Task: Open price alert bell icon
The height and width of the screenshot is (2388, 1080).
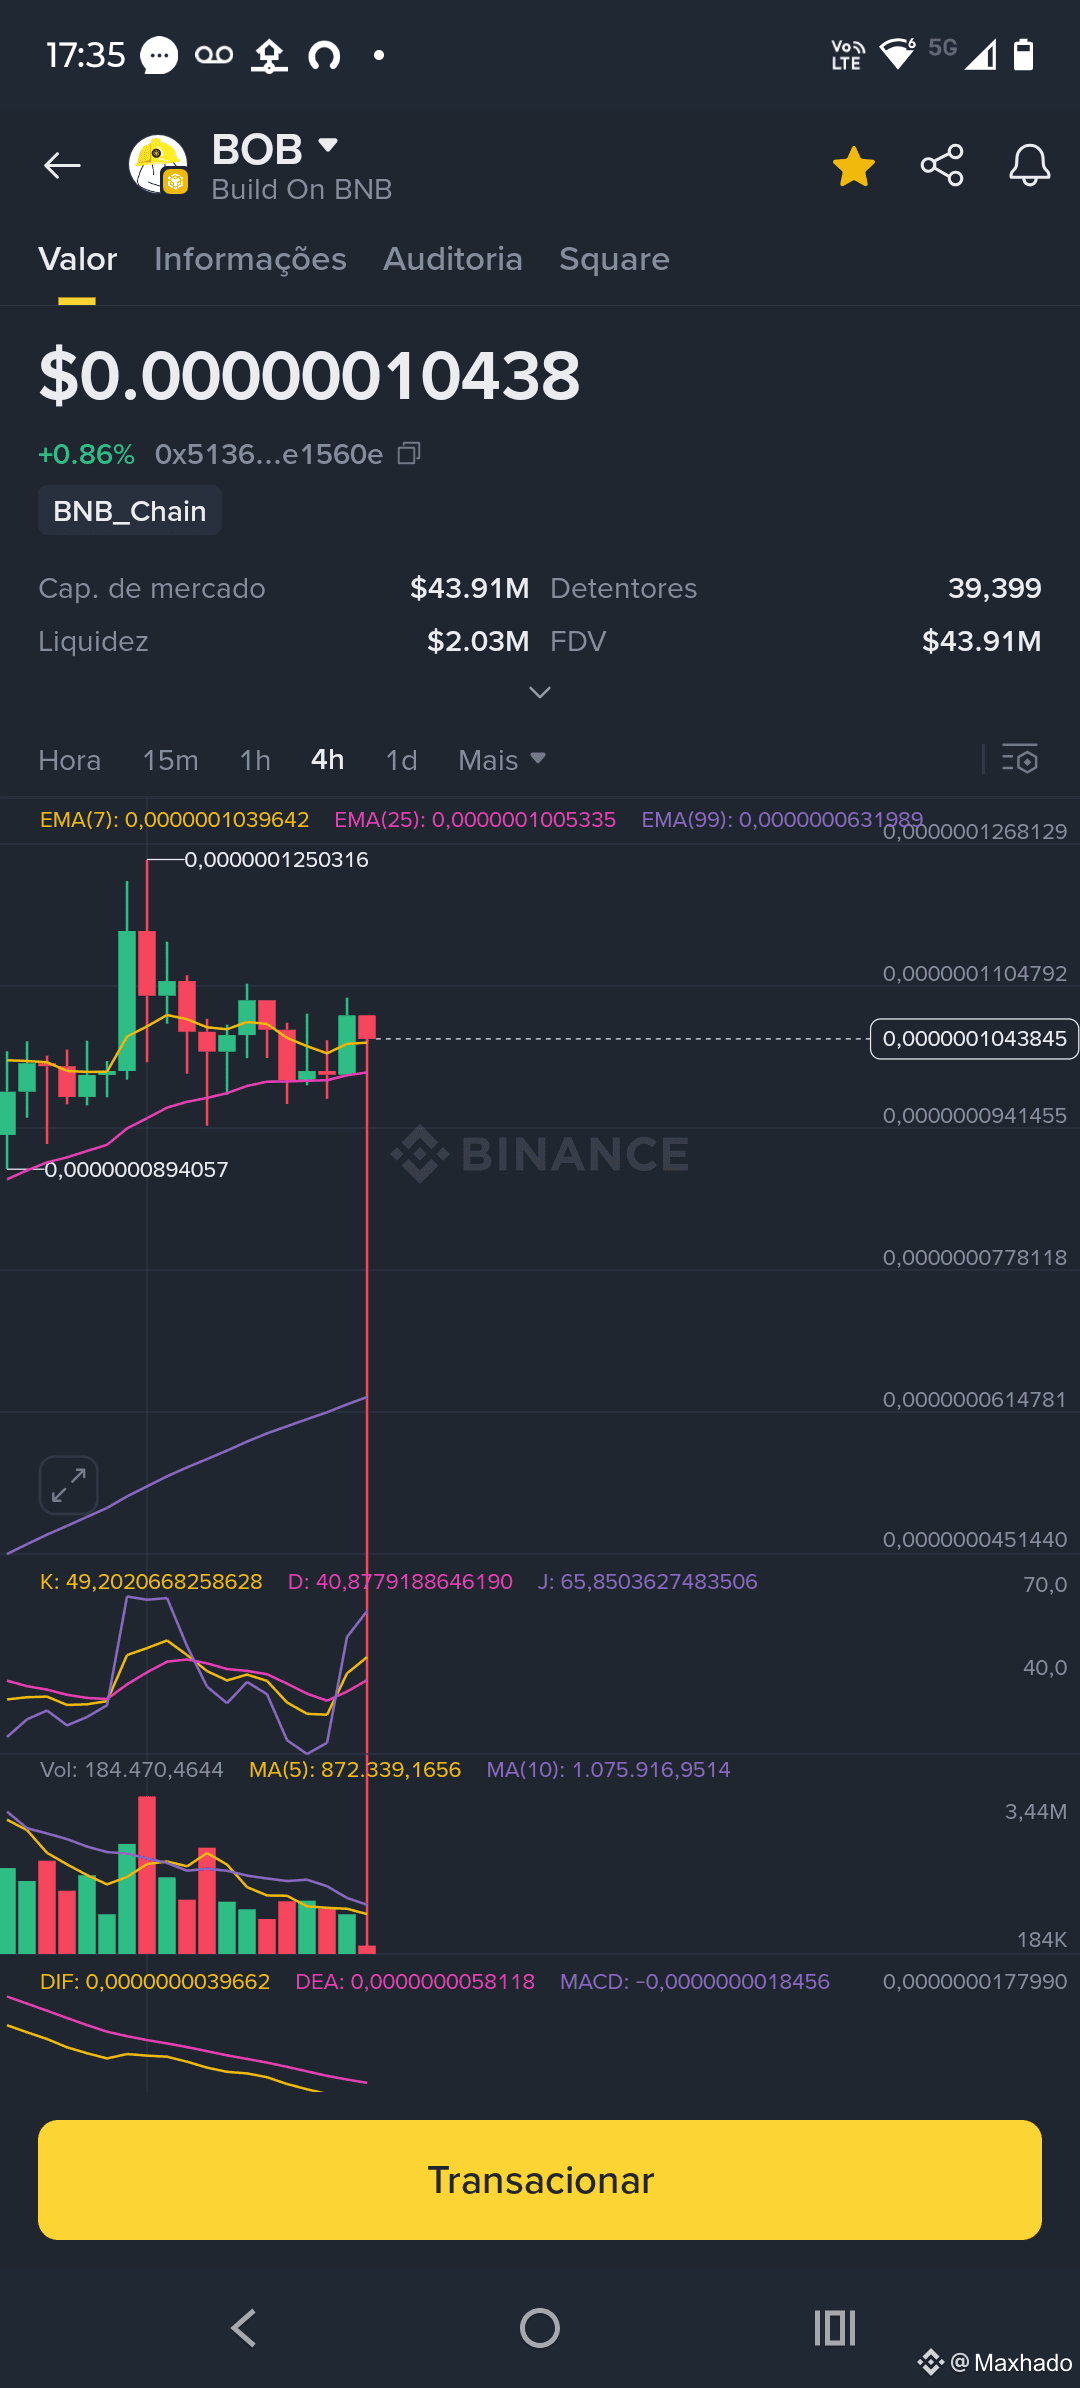Action: tap(1029, 165)
